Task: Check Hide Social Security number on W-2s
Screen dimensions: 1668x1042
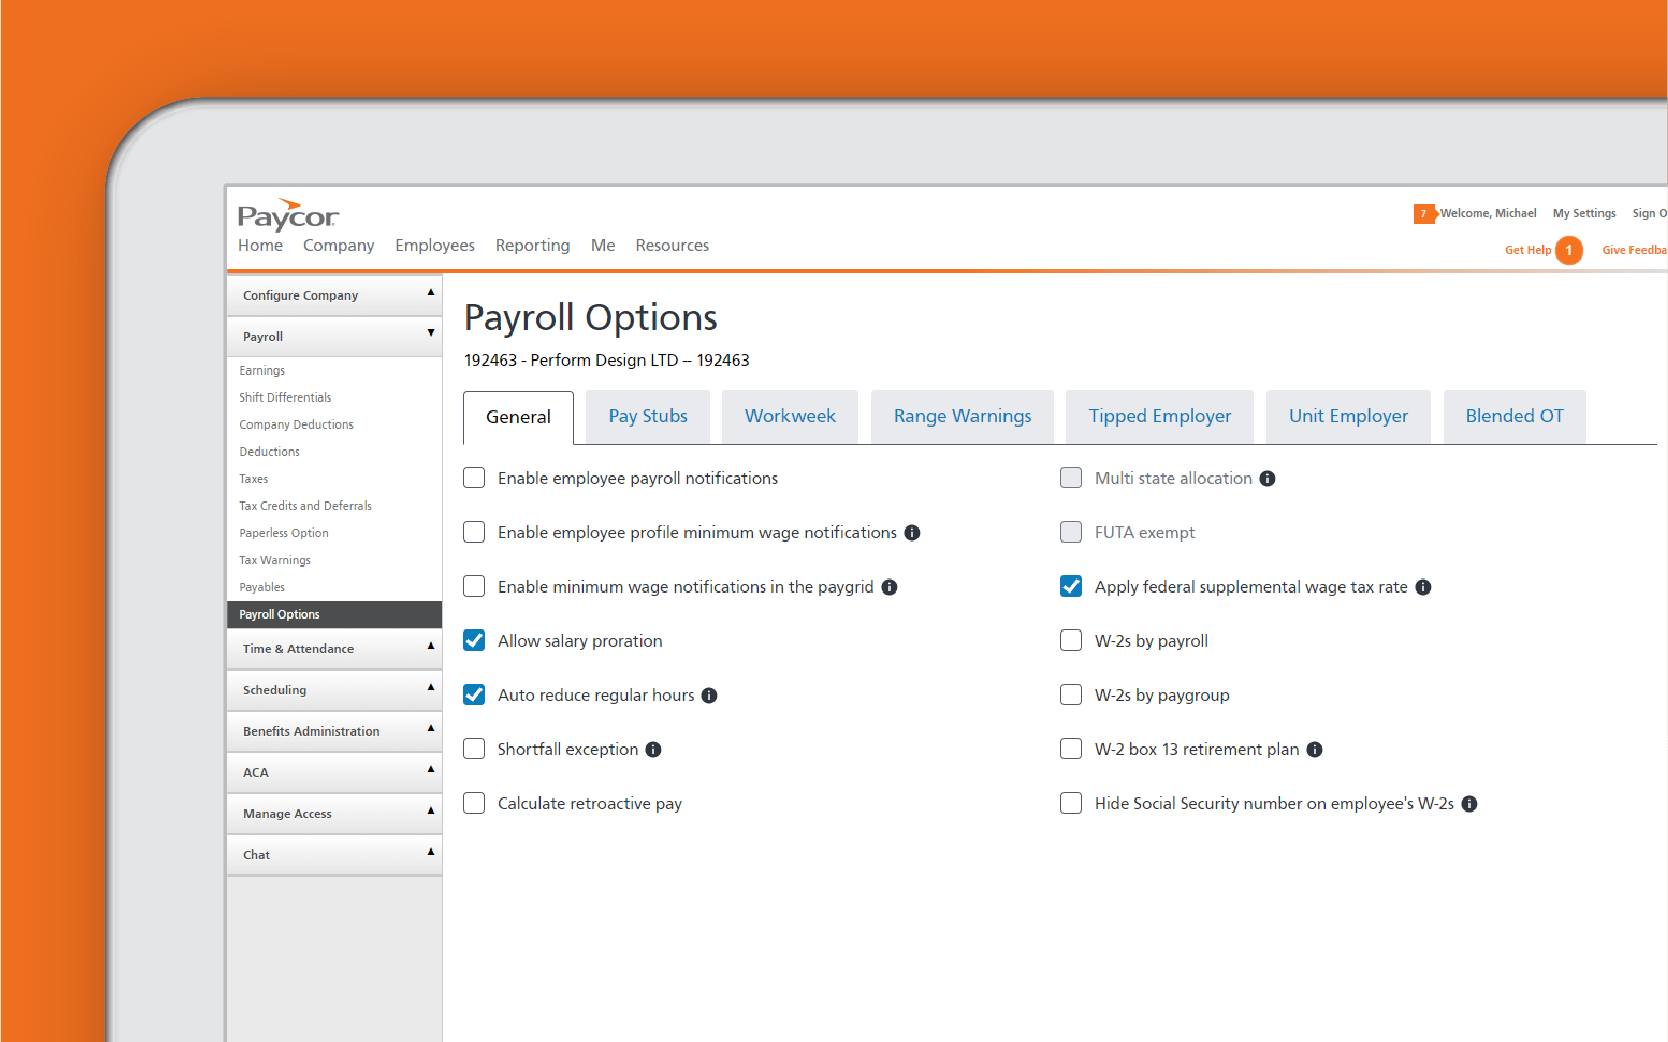Action: click(1071, 802)
